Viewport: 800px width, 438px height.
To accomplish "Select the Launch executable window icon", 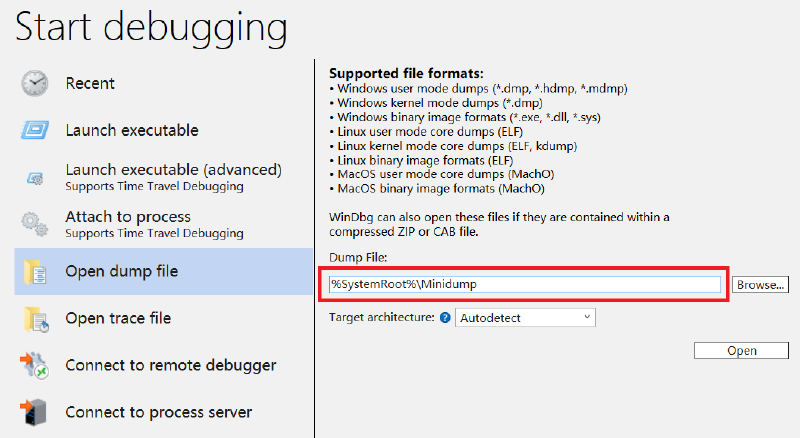I will [x=35, y=130].
